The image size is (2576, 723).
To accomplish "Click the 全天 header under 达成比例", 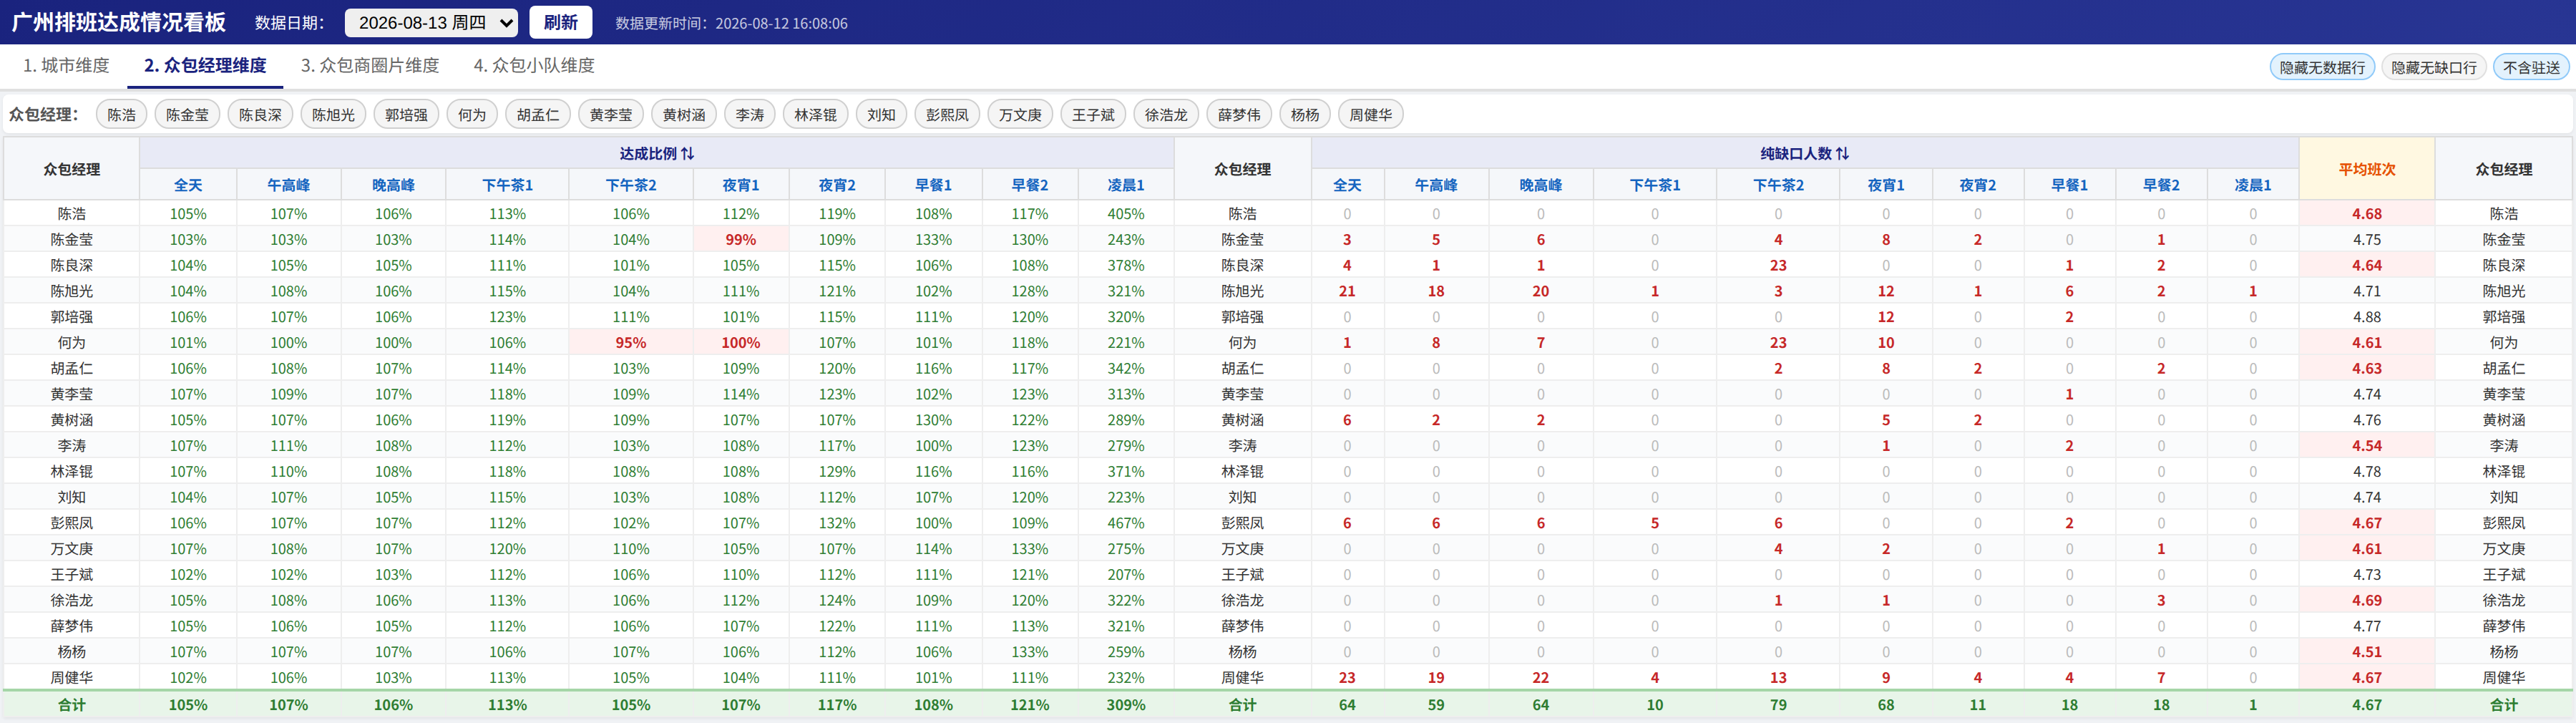I will [188, 185].
